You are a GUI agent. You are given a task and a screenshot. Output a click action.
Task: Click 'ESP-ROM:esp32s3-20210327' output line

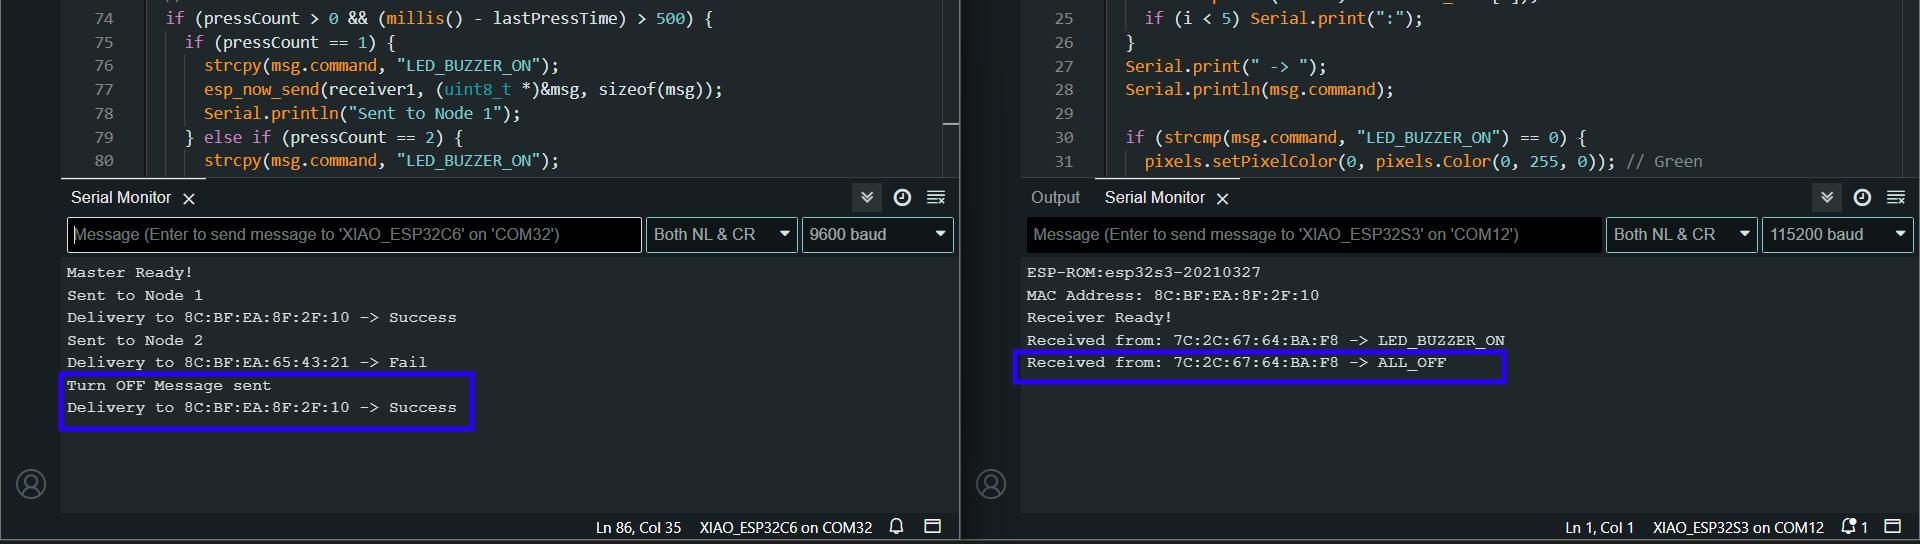click(1143, 272)
